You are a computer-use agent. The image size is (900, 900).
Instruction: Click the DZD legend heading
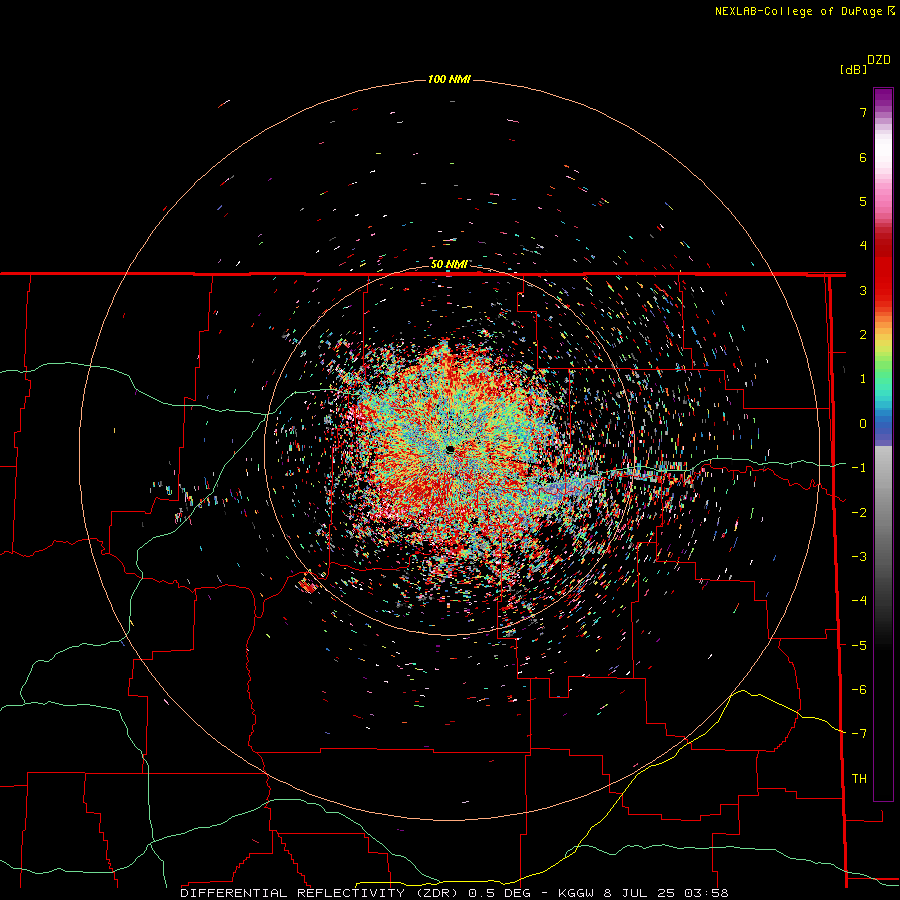pos(879,60)
